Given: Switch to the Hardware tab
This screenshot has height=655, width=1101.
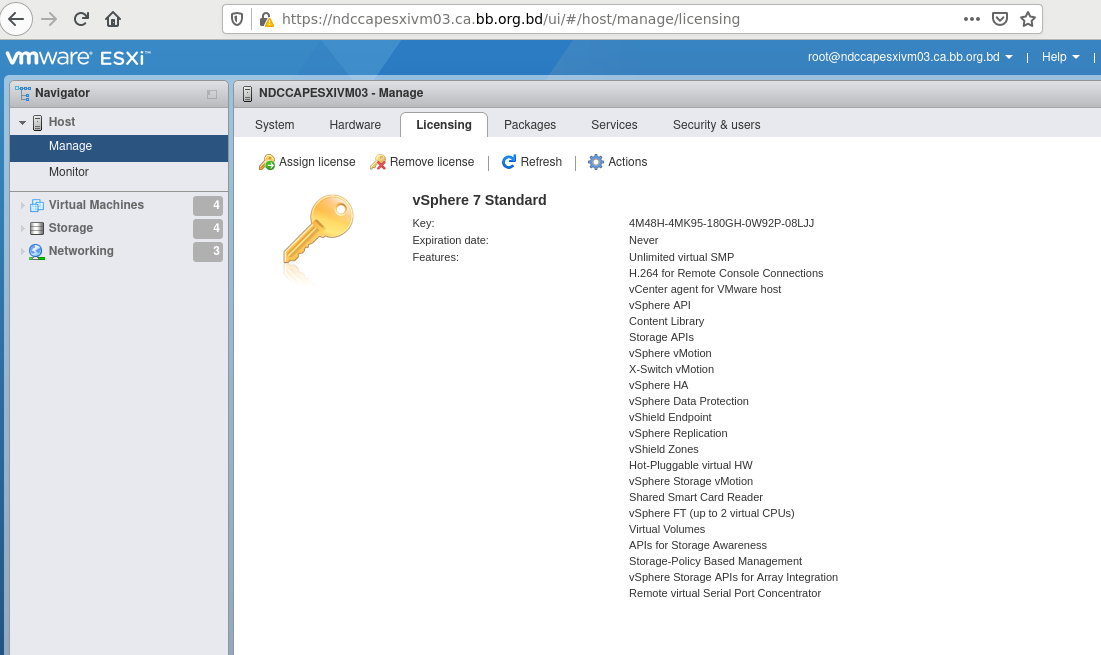Looking at the screenshot, I should 355,124.
